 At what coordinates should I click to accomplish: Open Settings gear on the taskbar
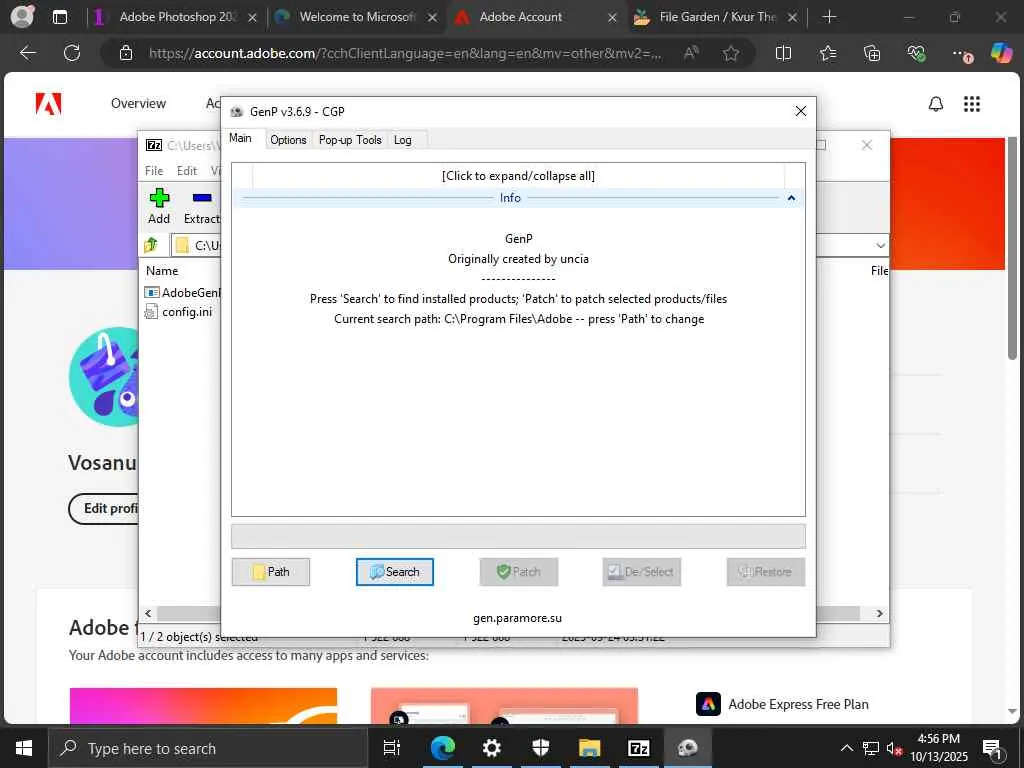(x=492, y=748)
